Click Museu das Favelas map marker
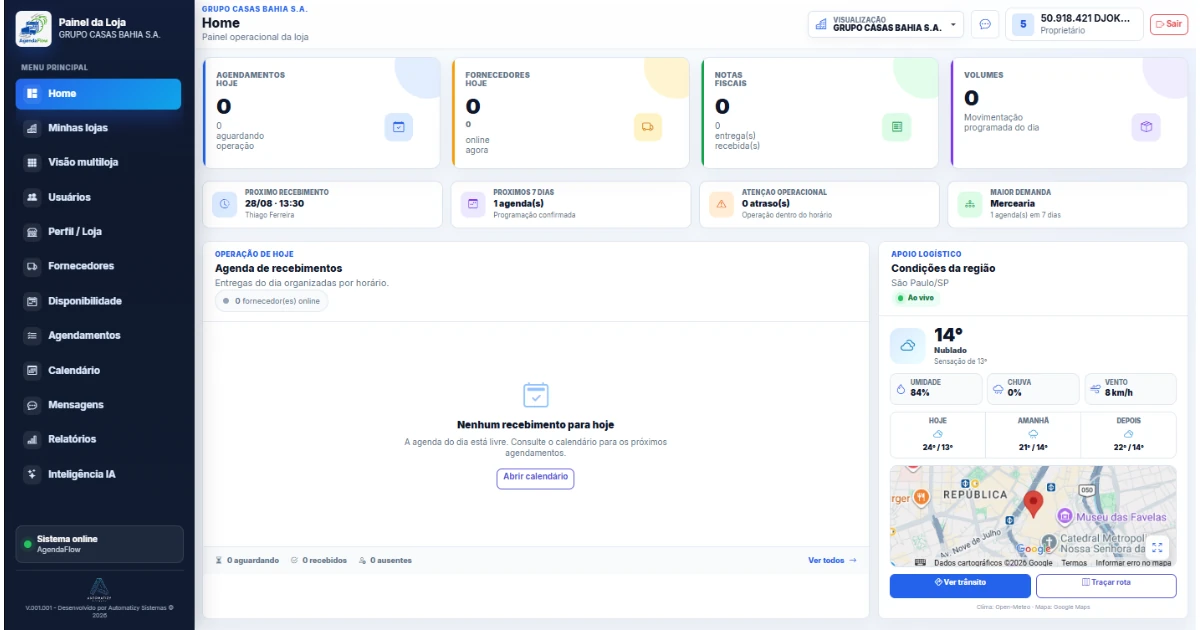 [x=1066, y=516]
